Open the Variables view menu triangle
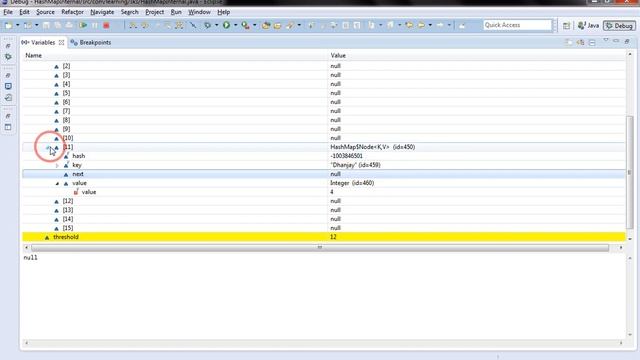 606,40
